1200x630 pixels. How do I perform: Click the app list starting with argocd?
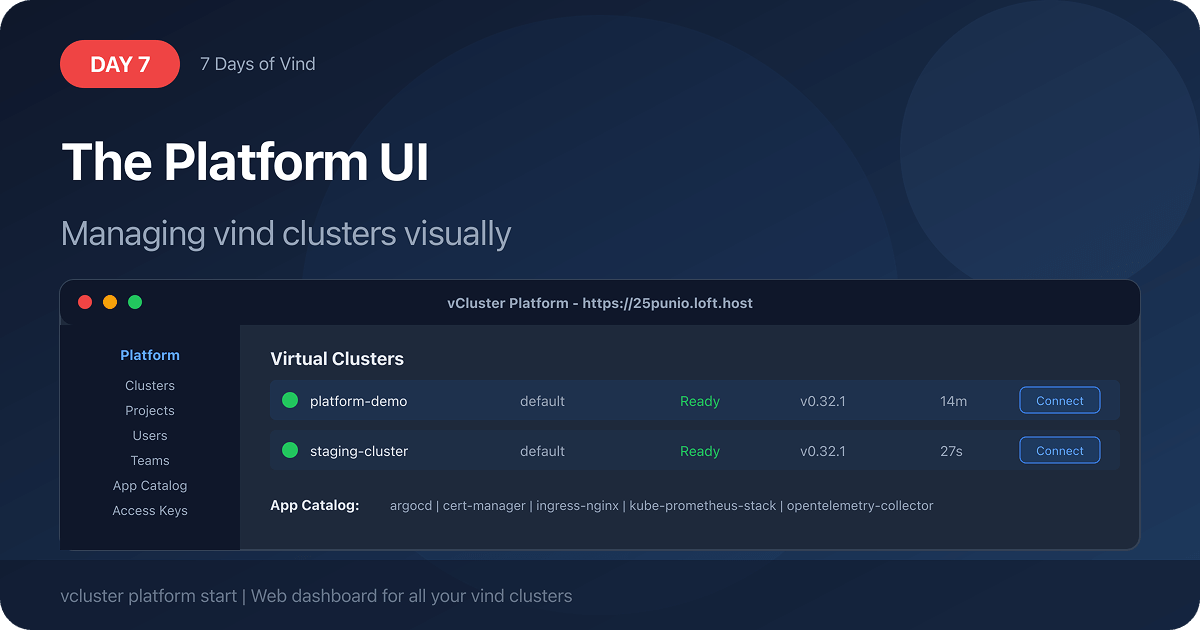(x=661, y=506)
